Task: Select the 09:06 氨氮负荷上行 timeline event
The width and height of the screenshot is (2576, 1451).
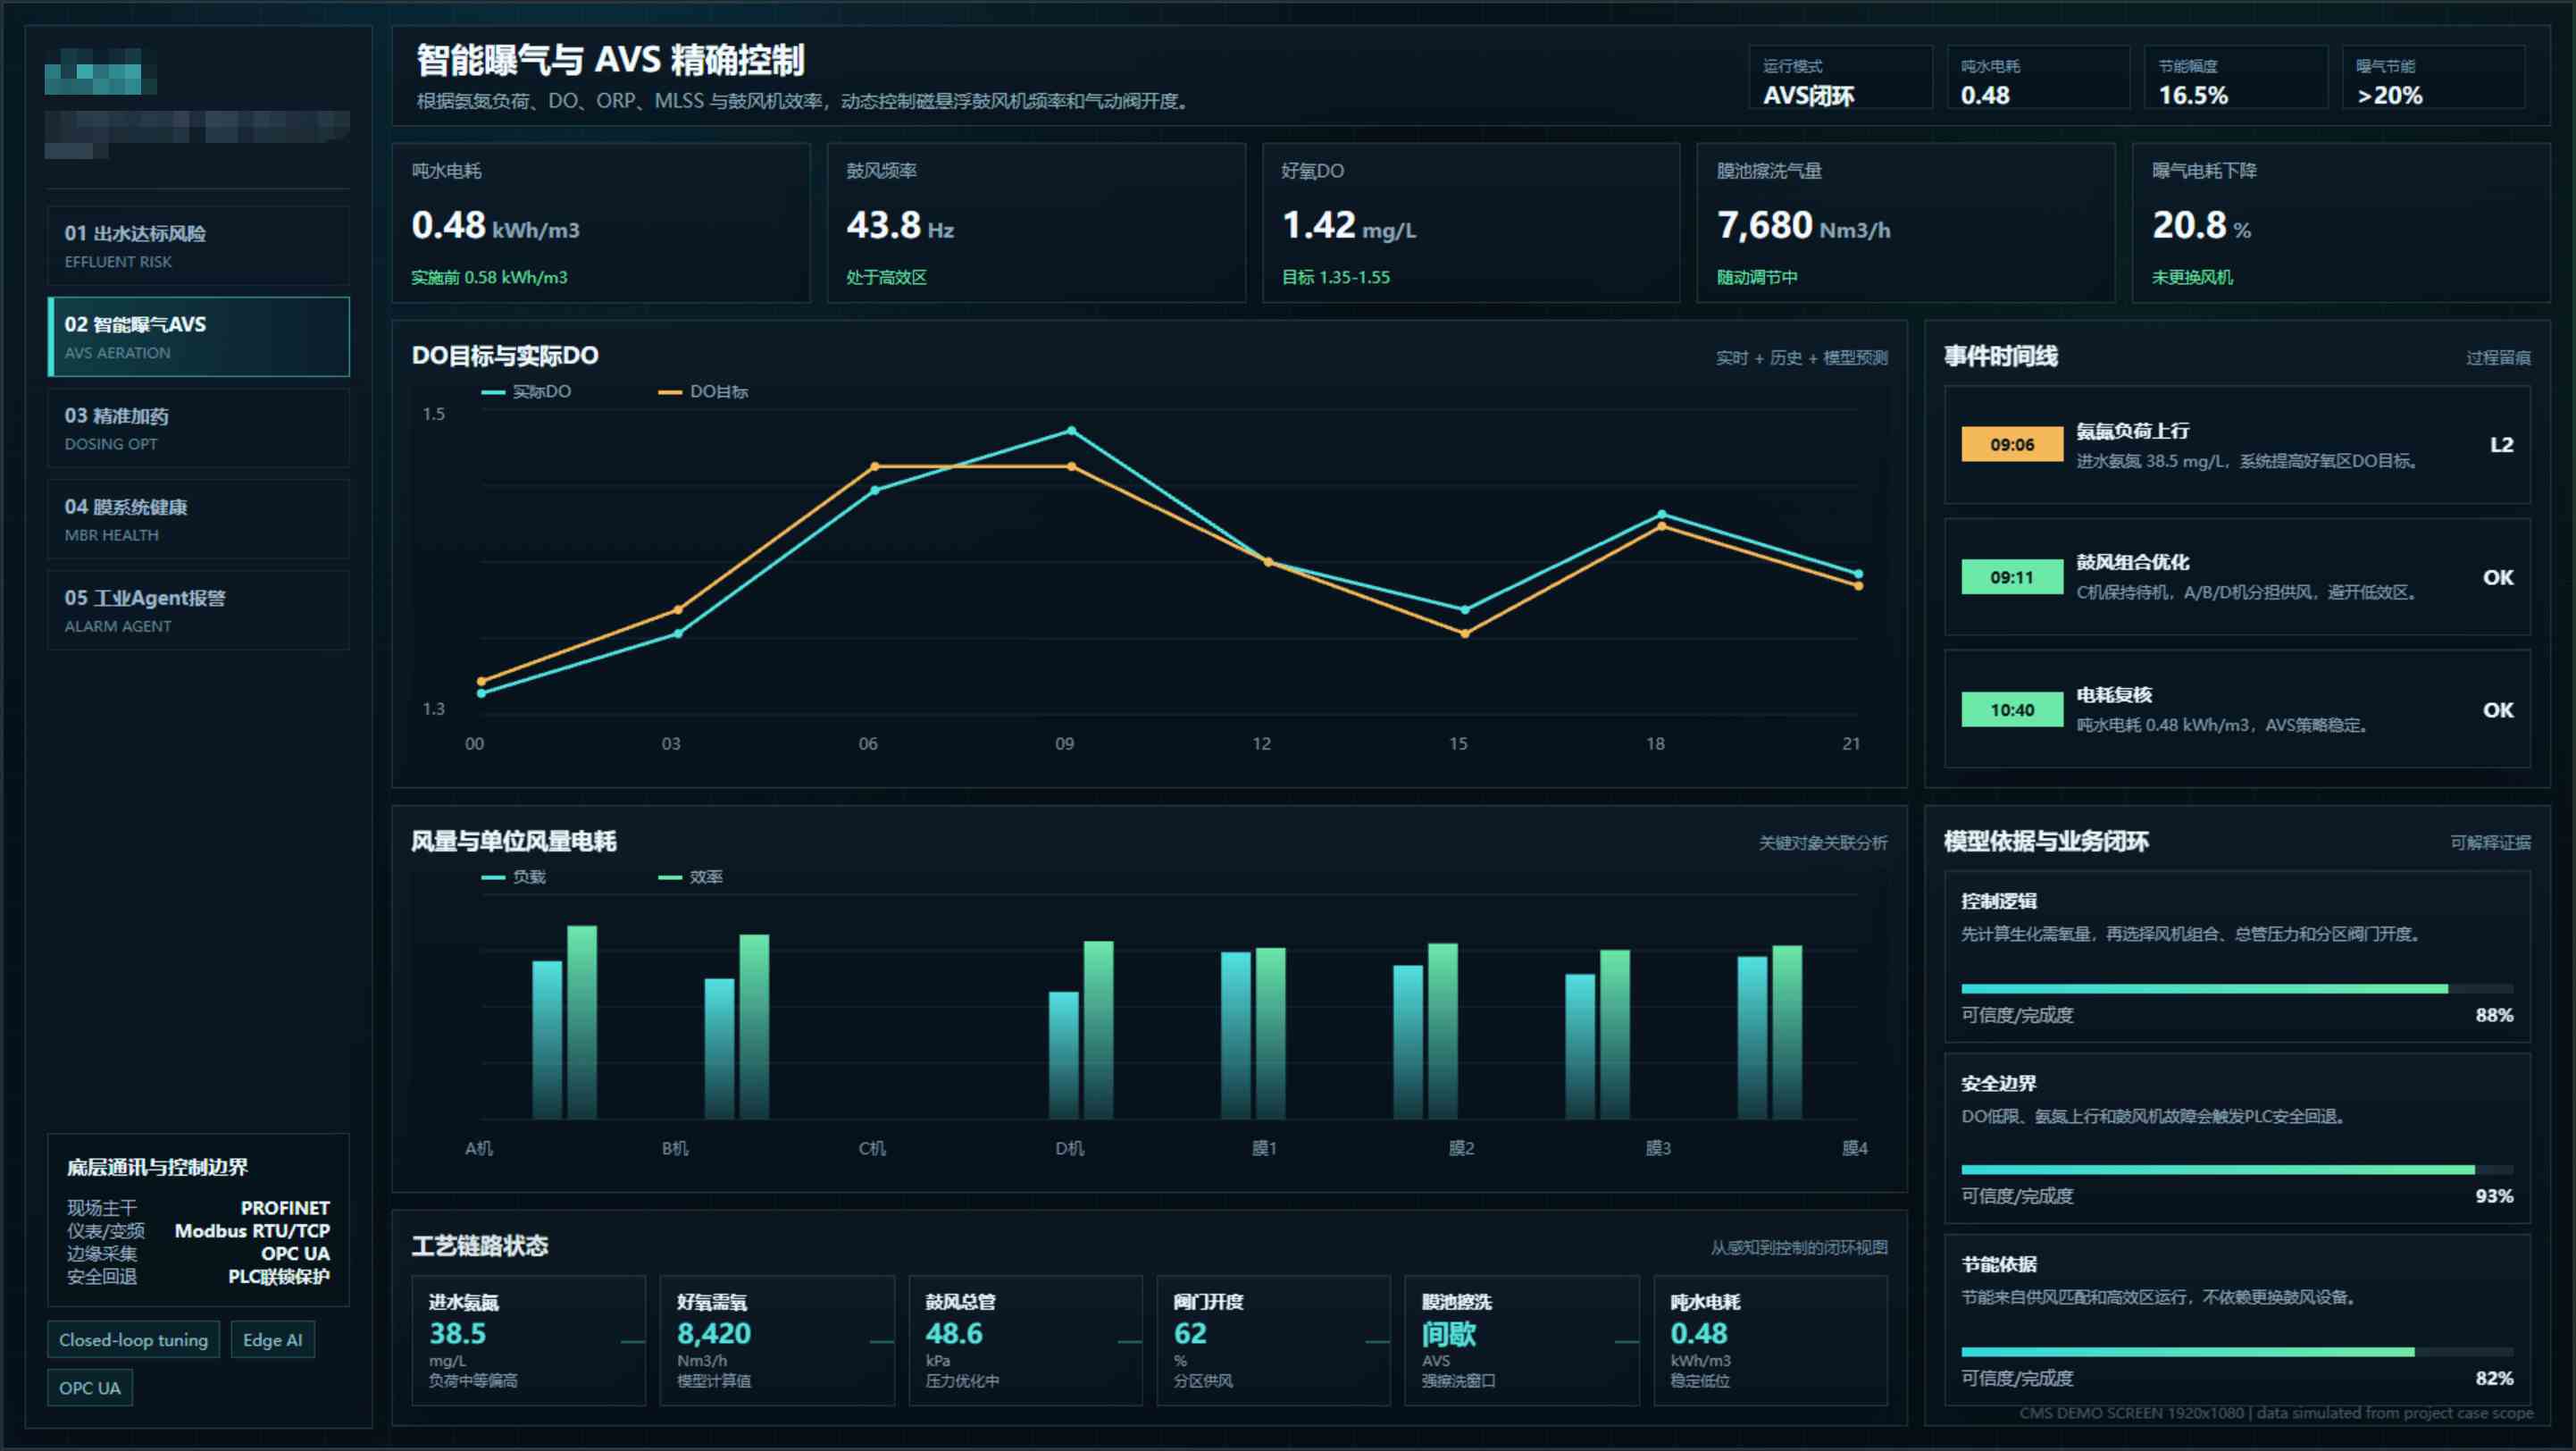Action: pos(2237,445)
